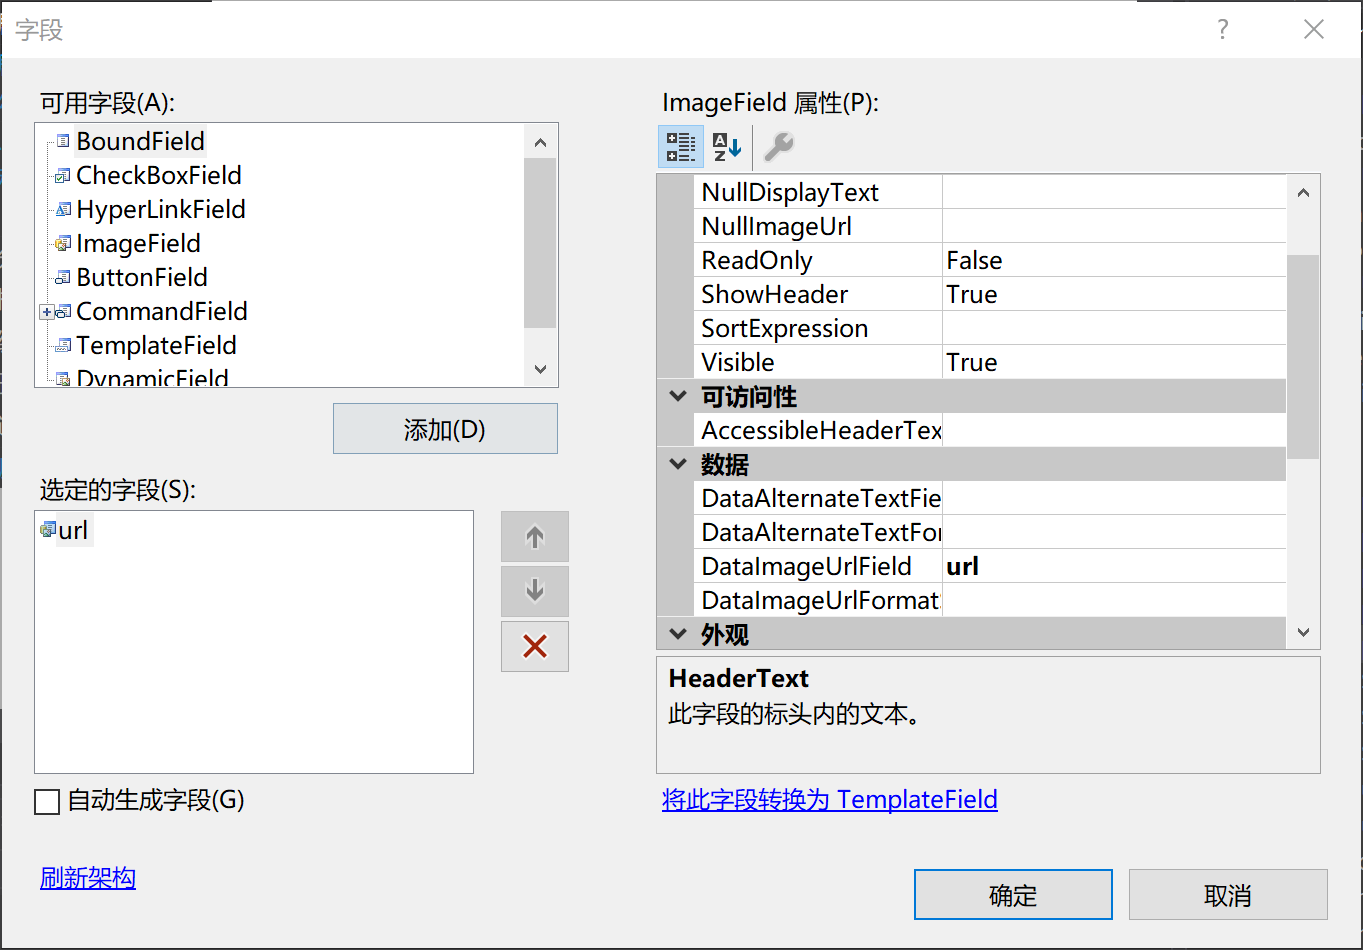Select ImageField in available fields
Image resolution: width=1363 pixels, height=950 pixels.
[138, 243]
